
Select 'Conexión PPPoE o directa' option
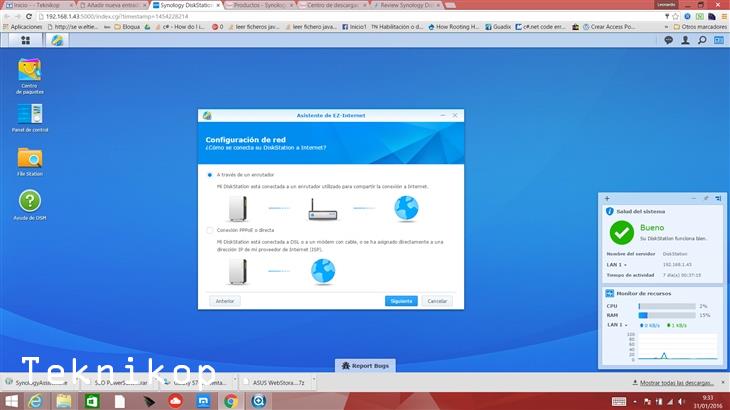pos(209,230)
